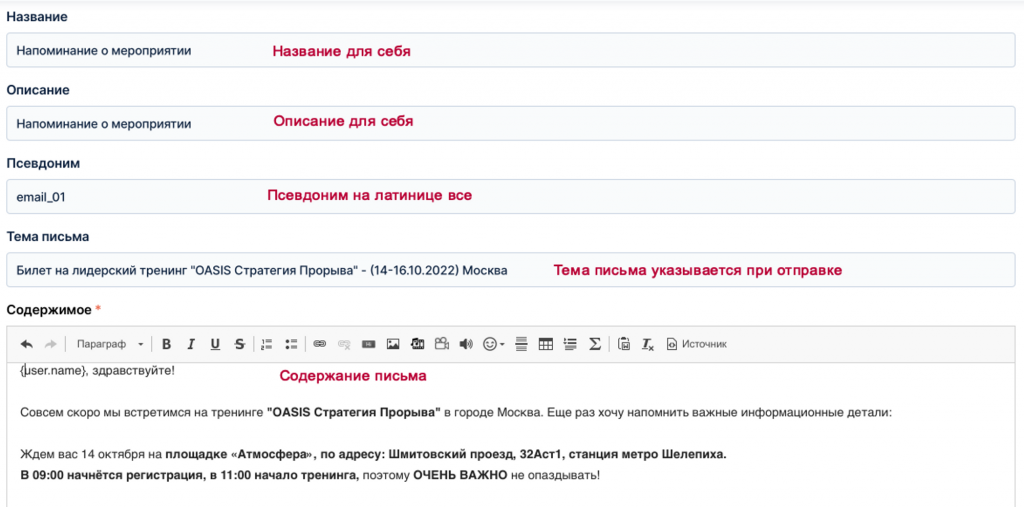Viewport: 1024px width, 507px height.
Task: Click the words "ОЧЕНЬ ВАЖНО" in the body
Action: point(460,475)
